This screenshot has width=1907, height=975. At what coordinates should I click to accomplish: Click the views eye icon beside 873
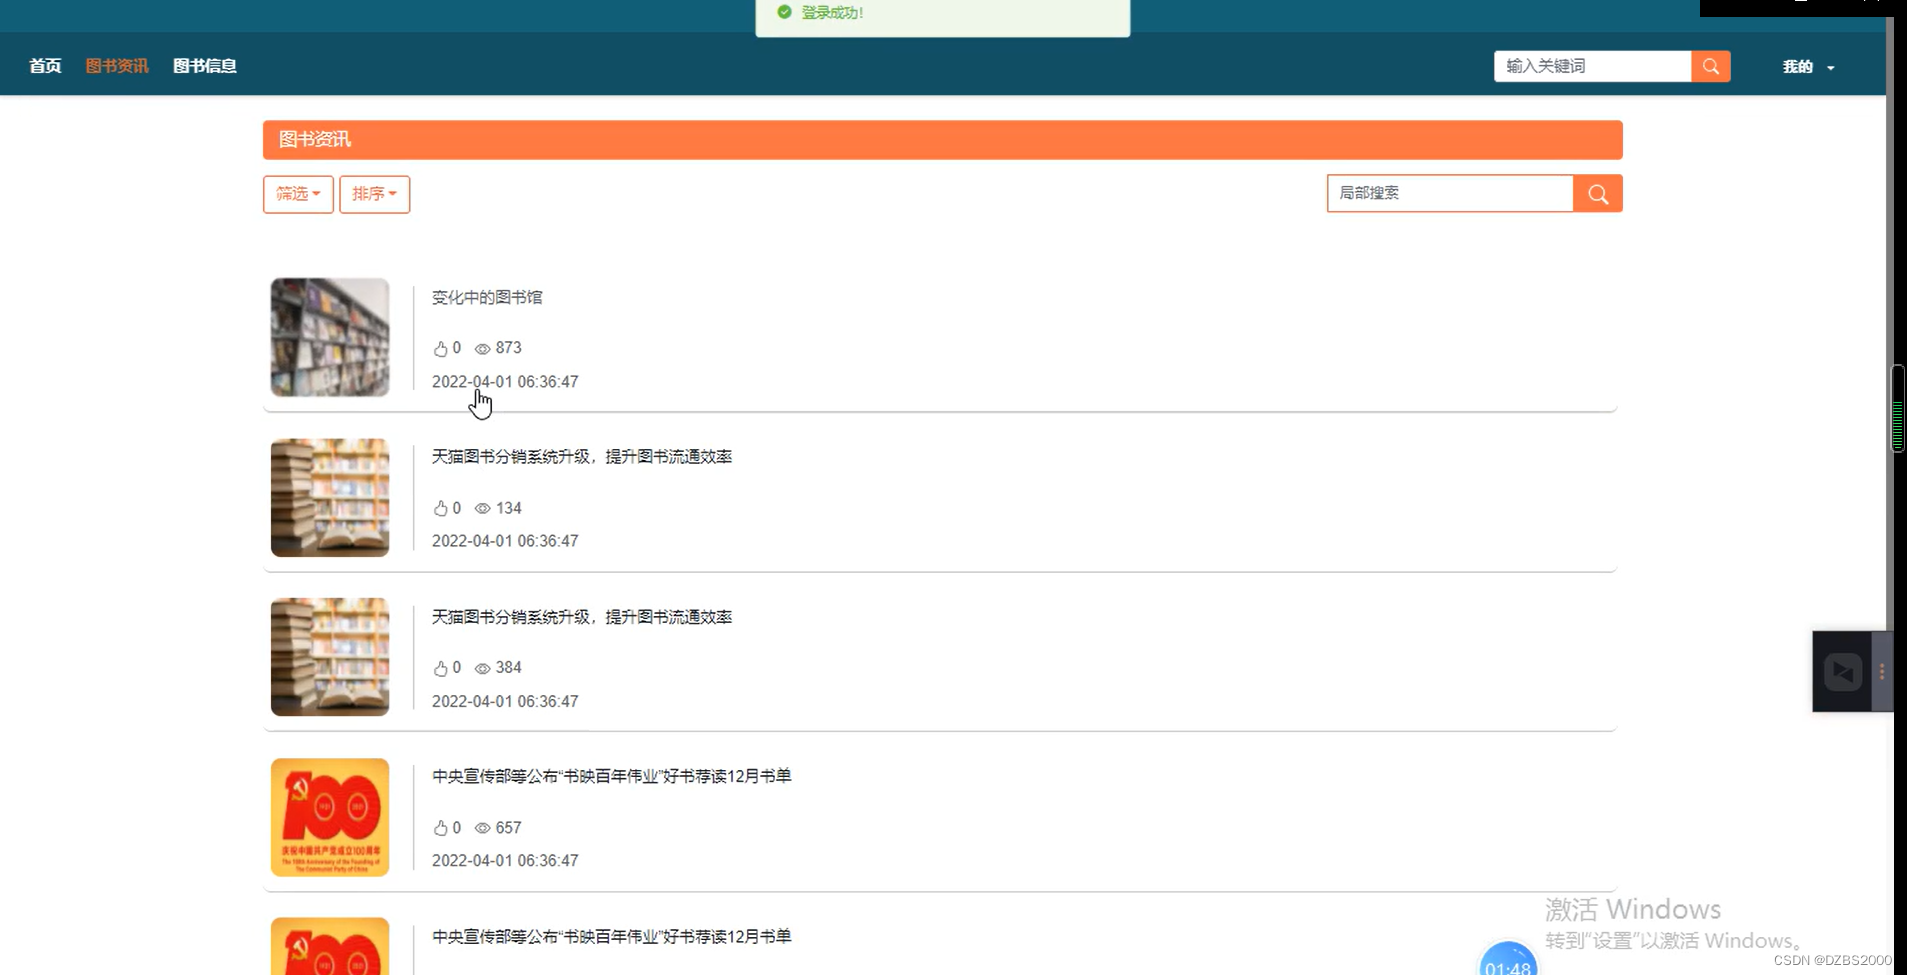[x=482, y=349]
